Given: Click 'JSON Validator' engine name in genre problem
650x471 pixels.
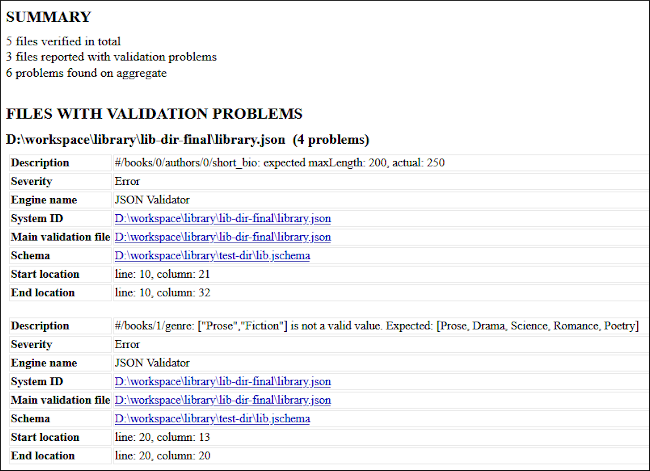Looking at the screenshot, I should pos(153,363).
